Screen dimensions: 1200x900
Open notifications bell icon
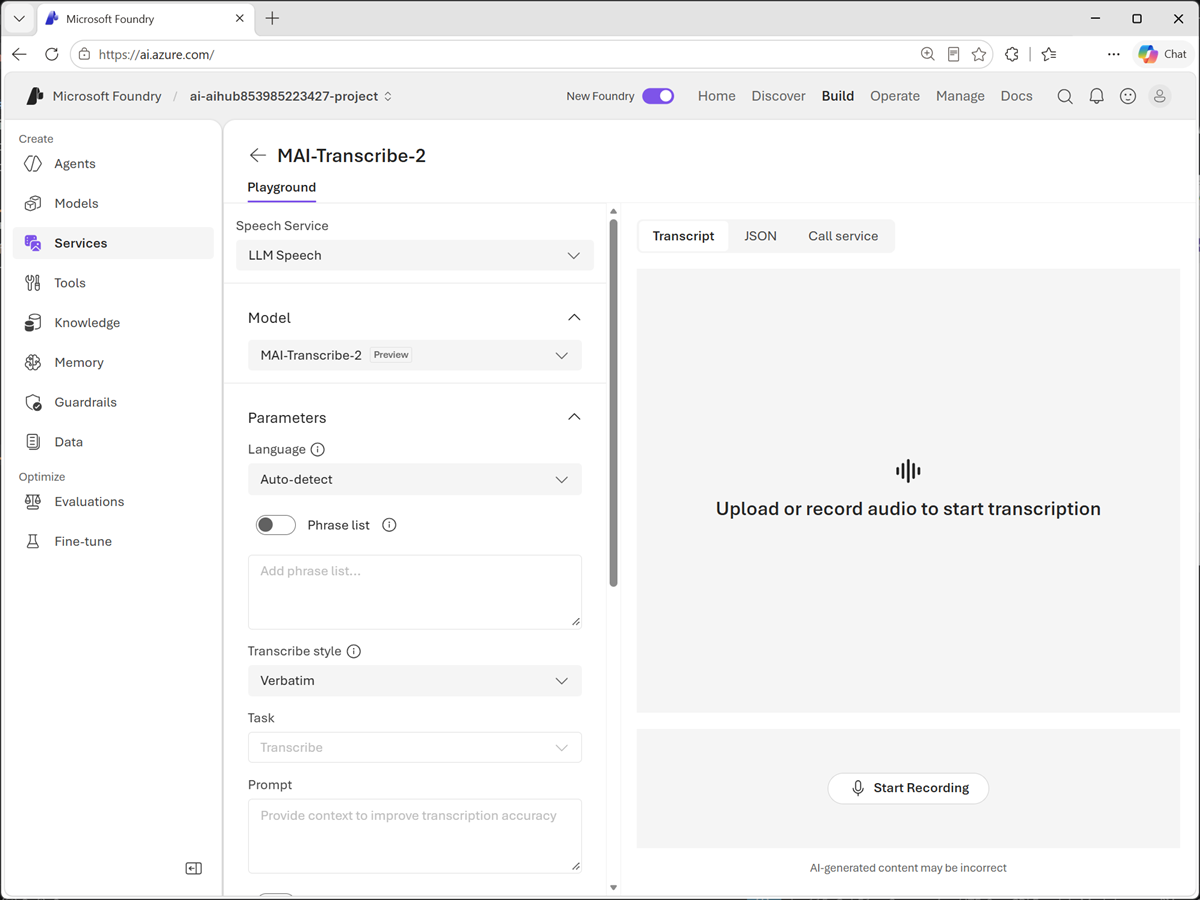pos(1097,96)
